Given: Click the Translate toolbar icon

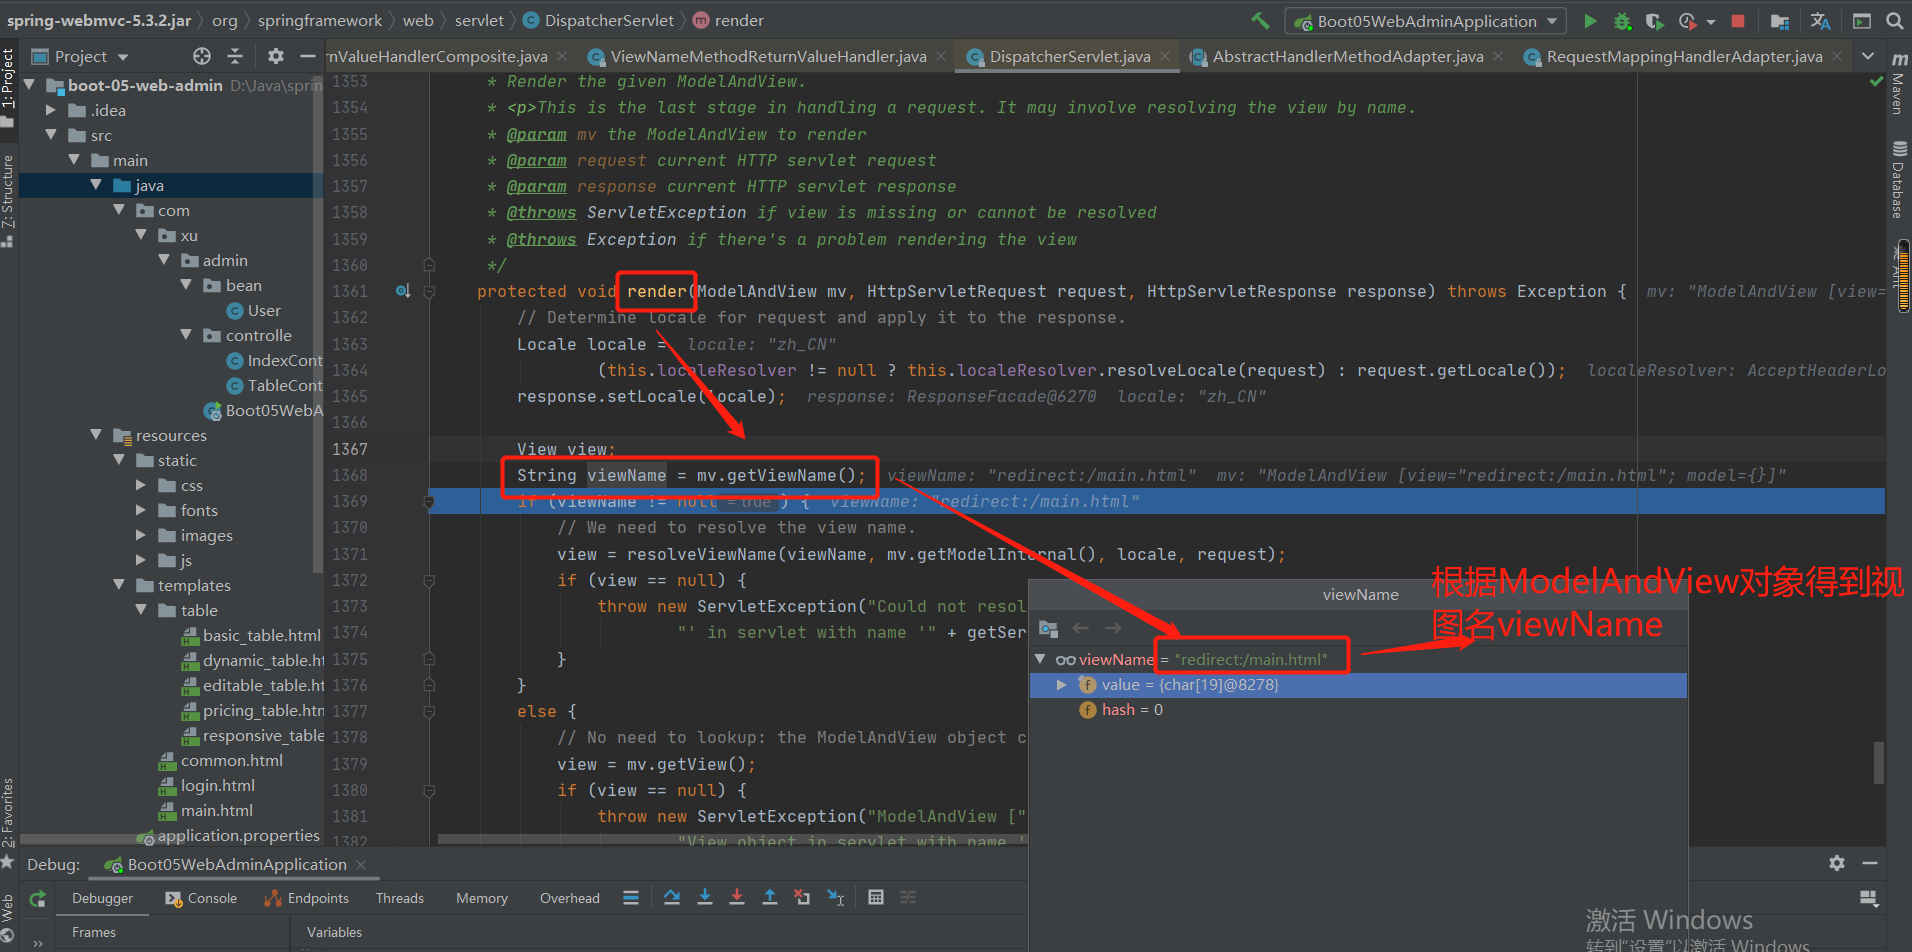Looking at the screenshot, I should 1820,20.
